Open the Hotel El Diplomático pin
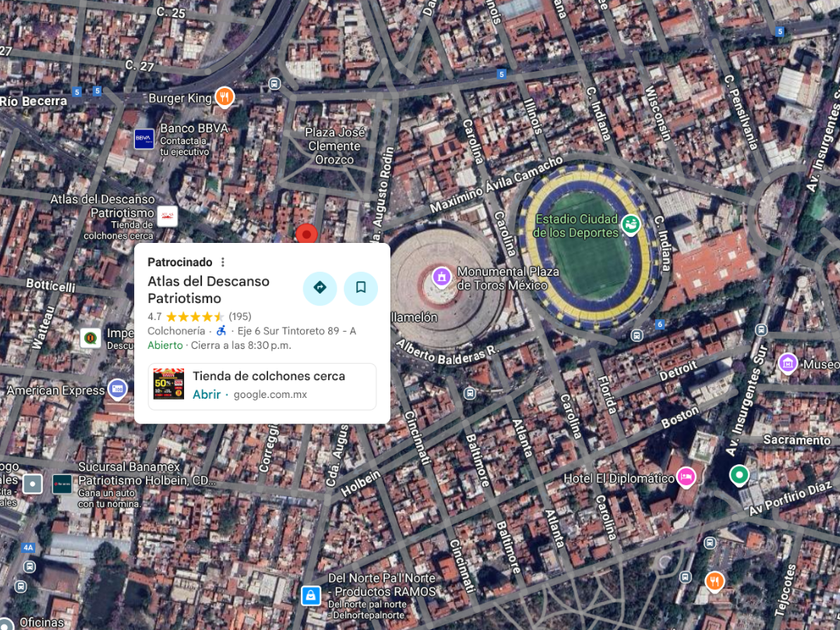Screen dimensions: 840x630 coord(686,477)
